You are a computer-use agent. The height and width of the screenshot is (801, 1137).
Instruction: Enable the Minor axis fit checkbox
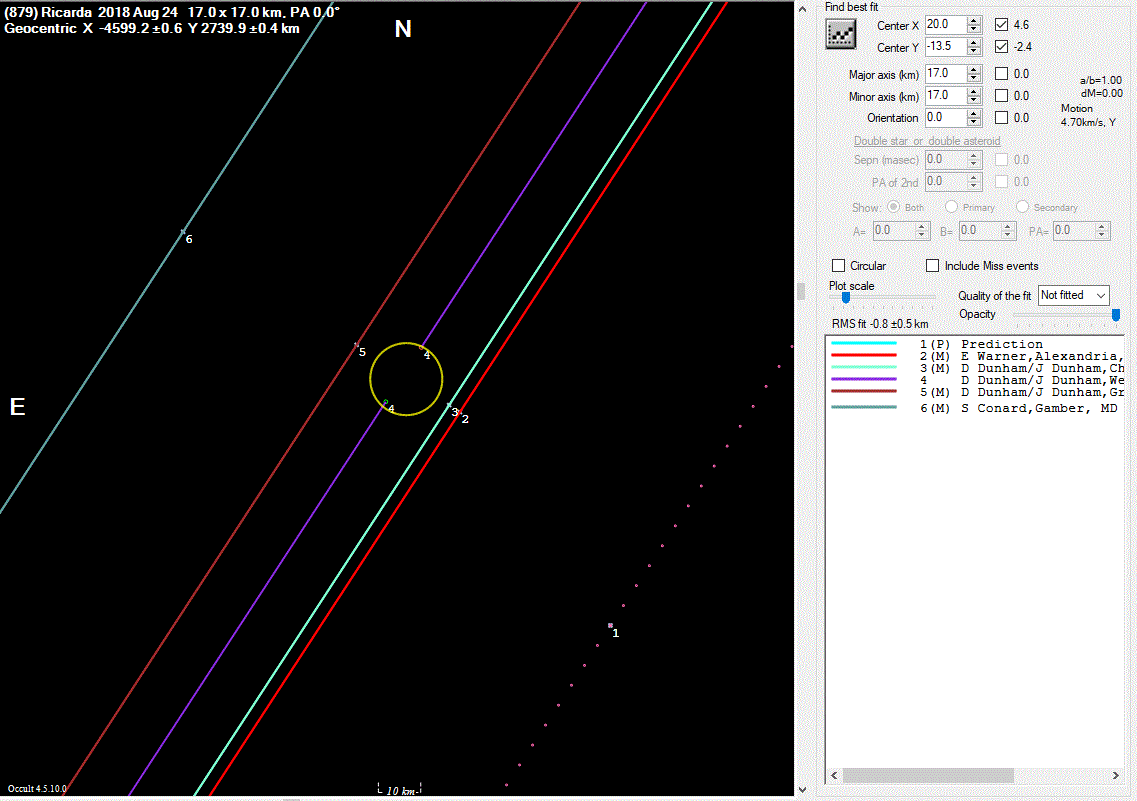coord(1001,95)
